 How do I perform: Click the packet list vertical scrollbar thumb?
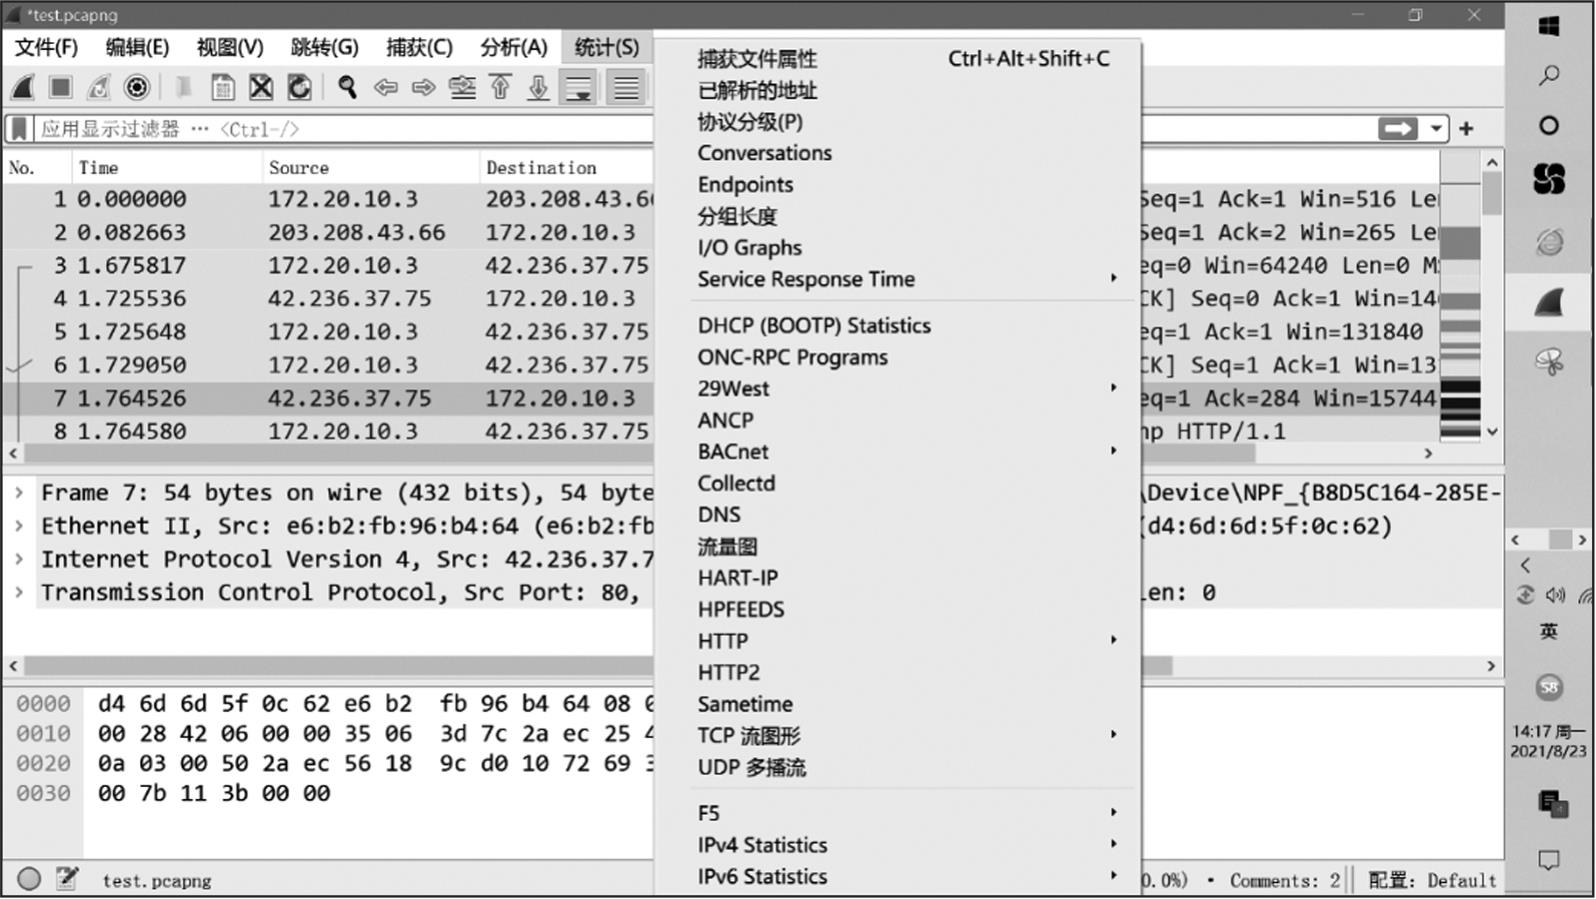[1492, 193]
